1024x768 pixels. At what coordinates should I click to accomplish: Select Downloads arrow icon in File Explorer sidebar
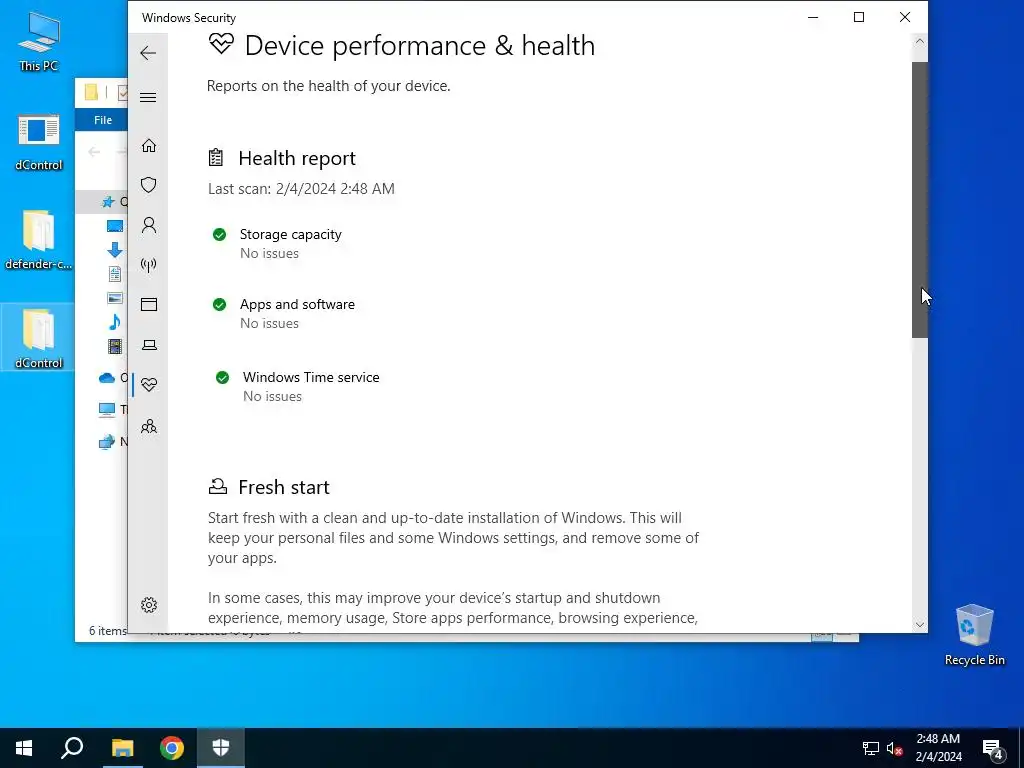[114, 249]
